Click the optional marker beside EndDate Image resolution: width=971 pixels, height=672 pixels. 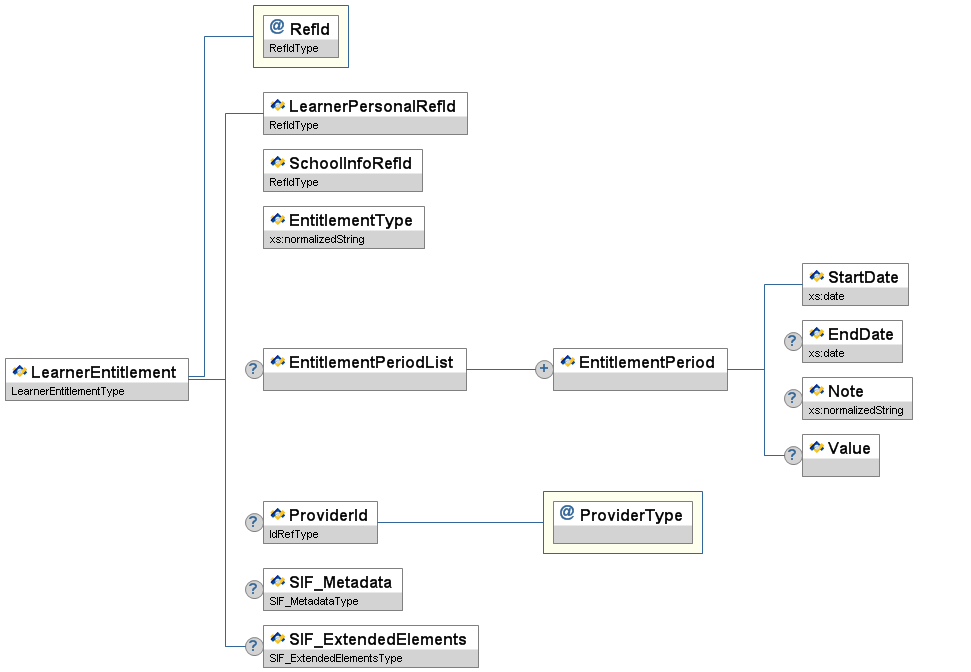[x=793, y=341]
